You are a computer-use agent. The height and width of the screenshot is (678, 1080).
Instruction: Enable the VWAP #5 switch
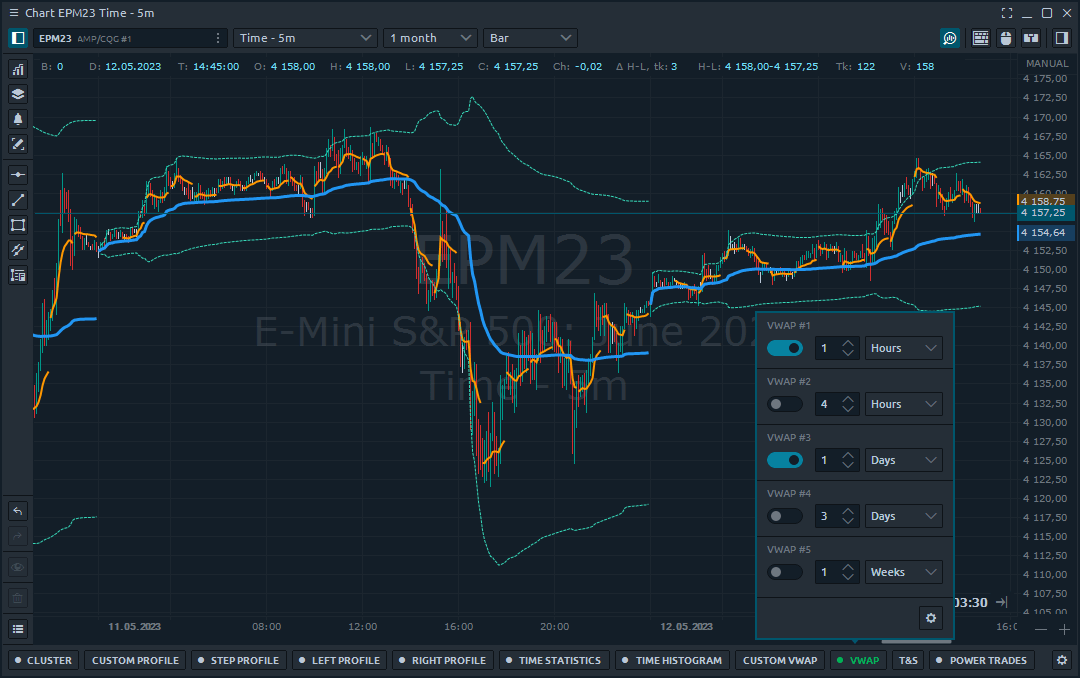(x=785, y=572)
